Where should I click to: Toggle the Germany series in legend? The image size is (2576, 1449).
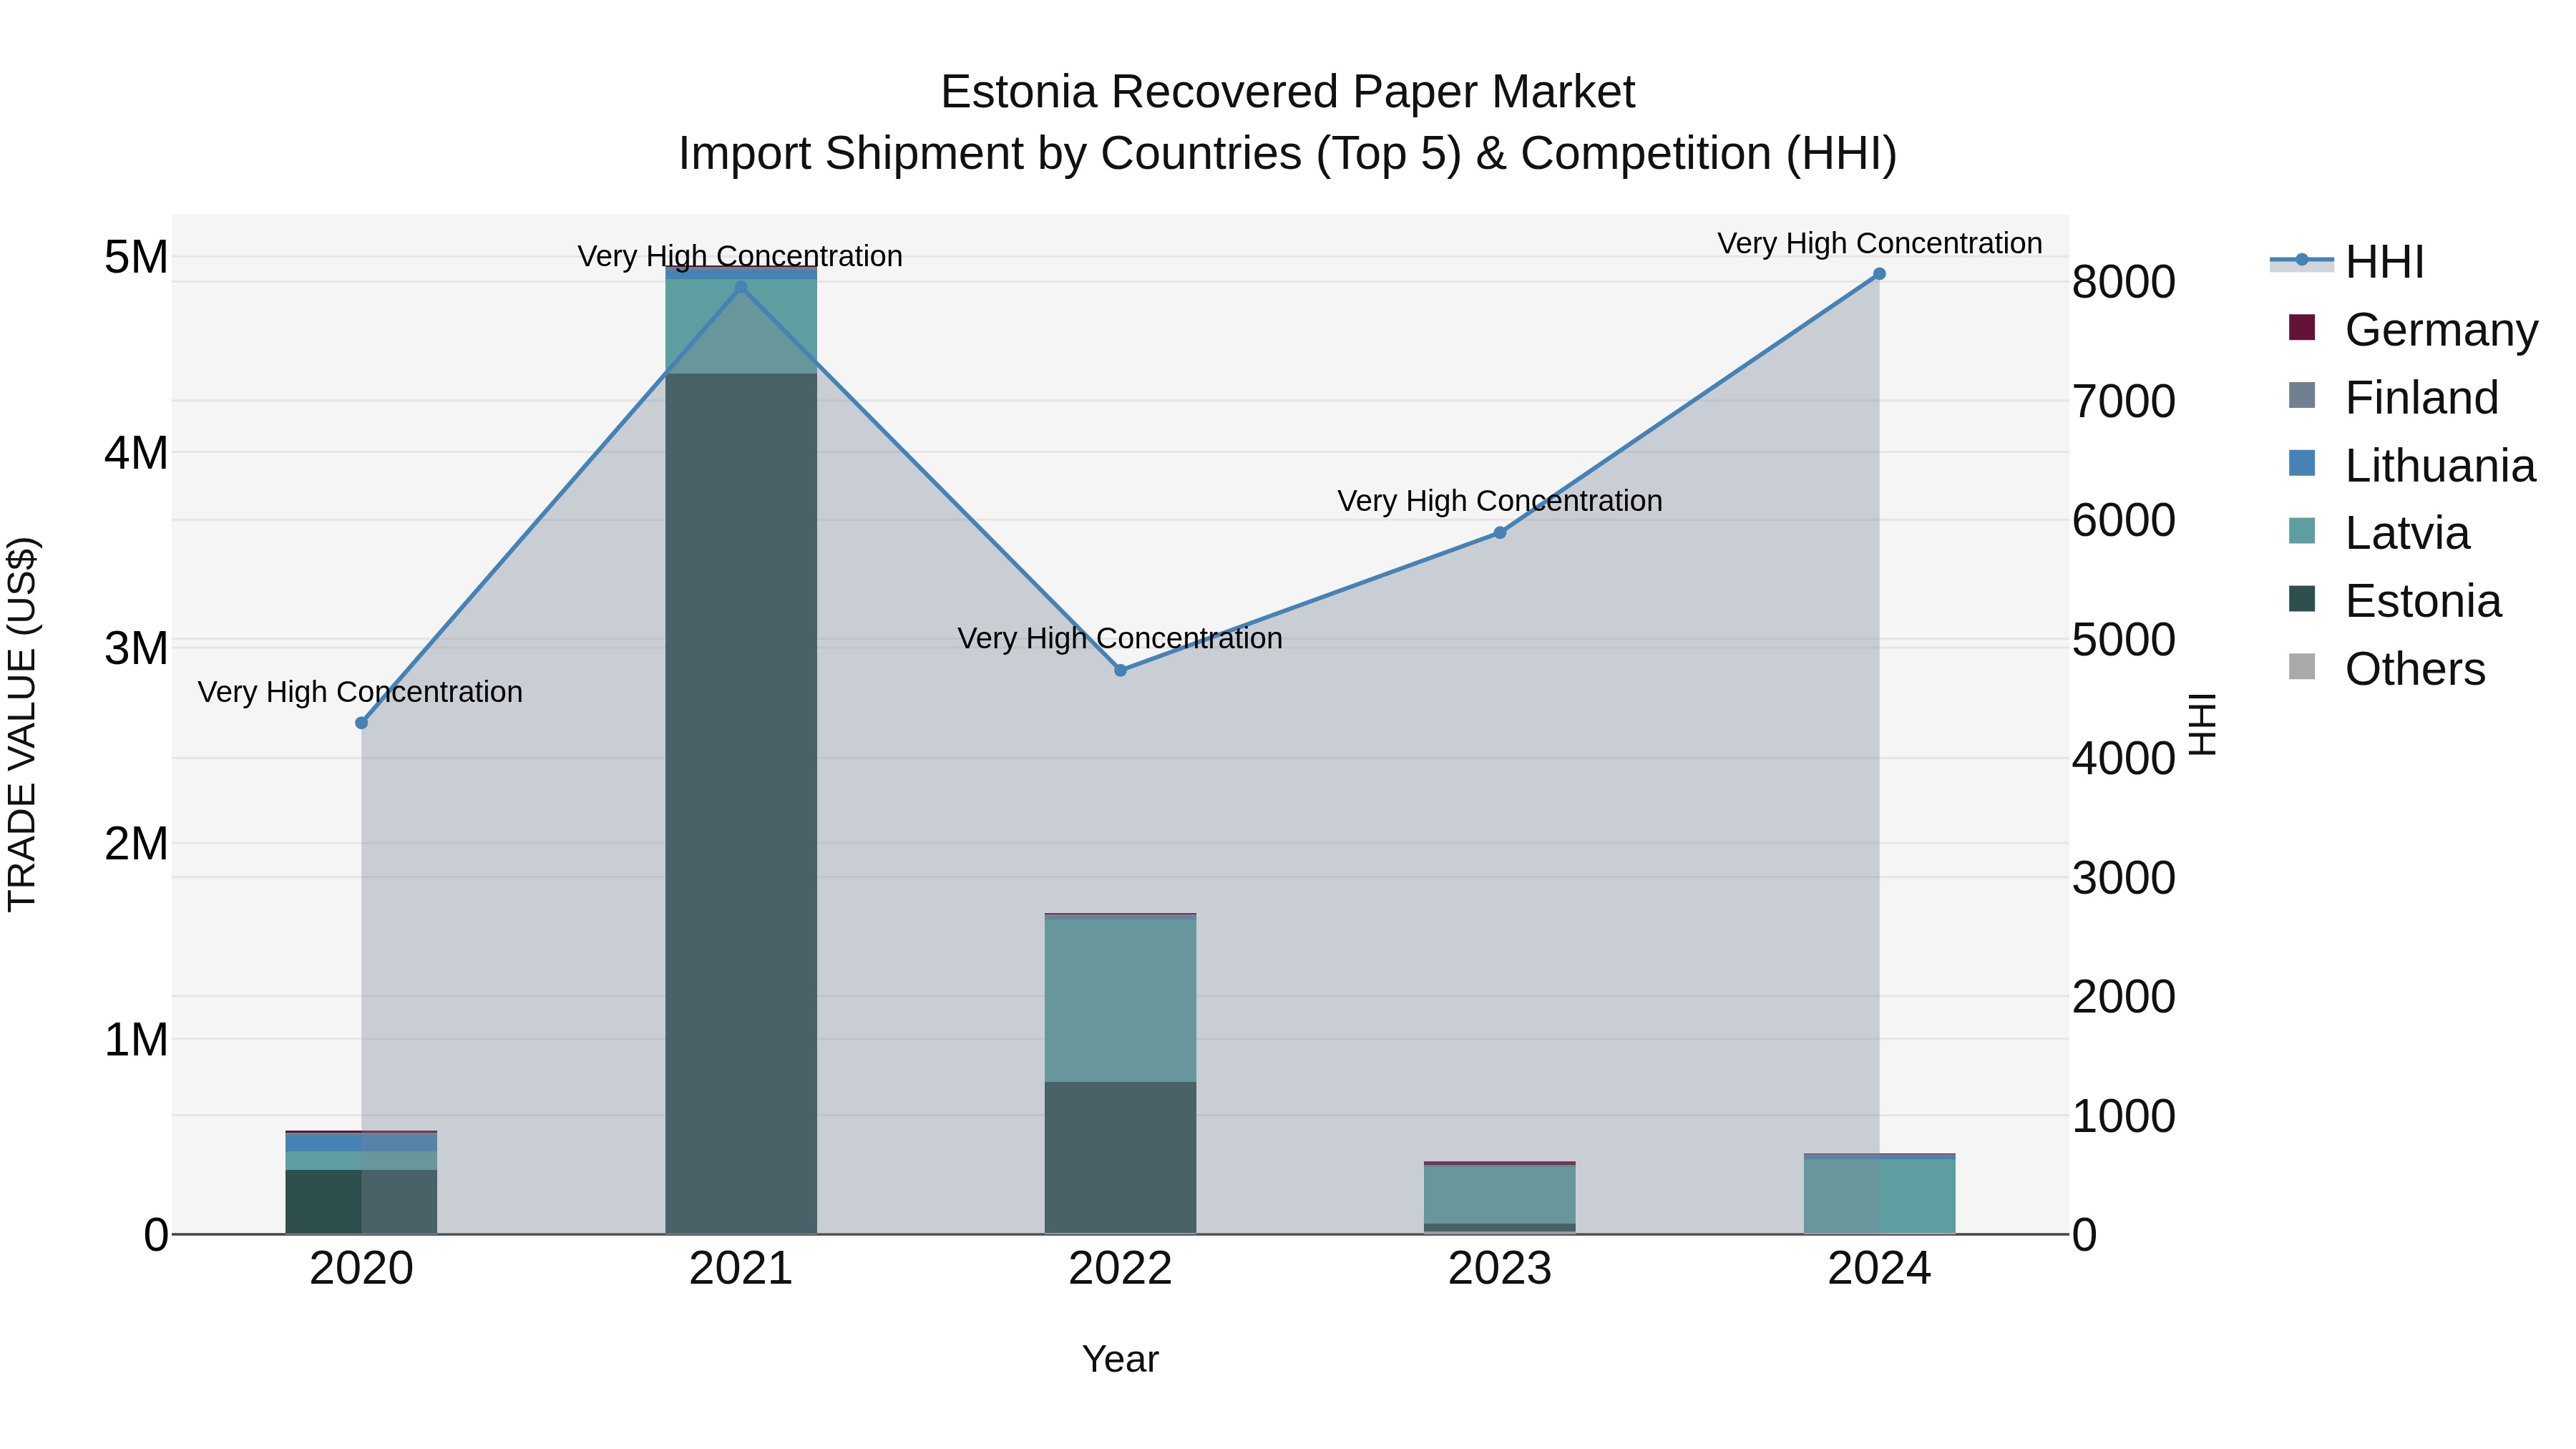click(2412, 329)
